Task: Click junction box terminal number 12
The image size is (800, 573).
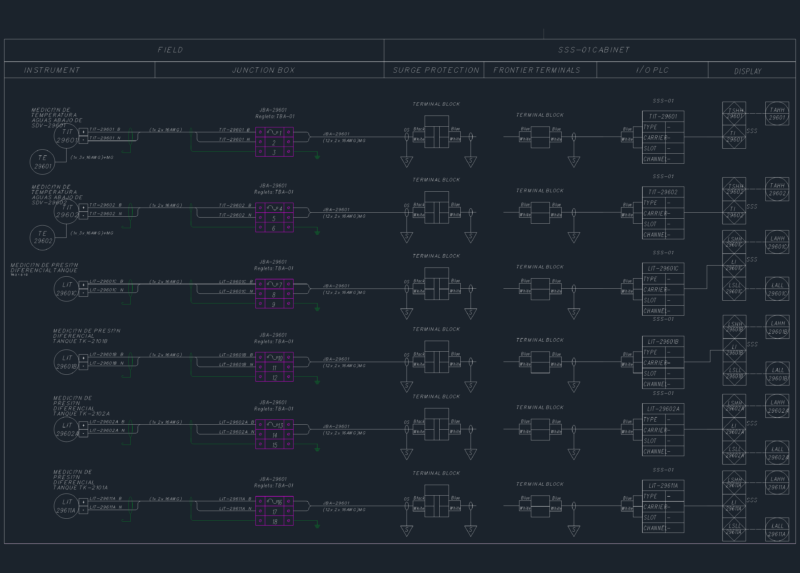Action: 274,377
